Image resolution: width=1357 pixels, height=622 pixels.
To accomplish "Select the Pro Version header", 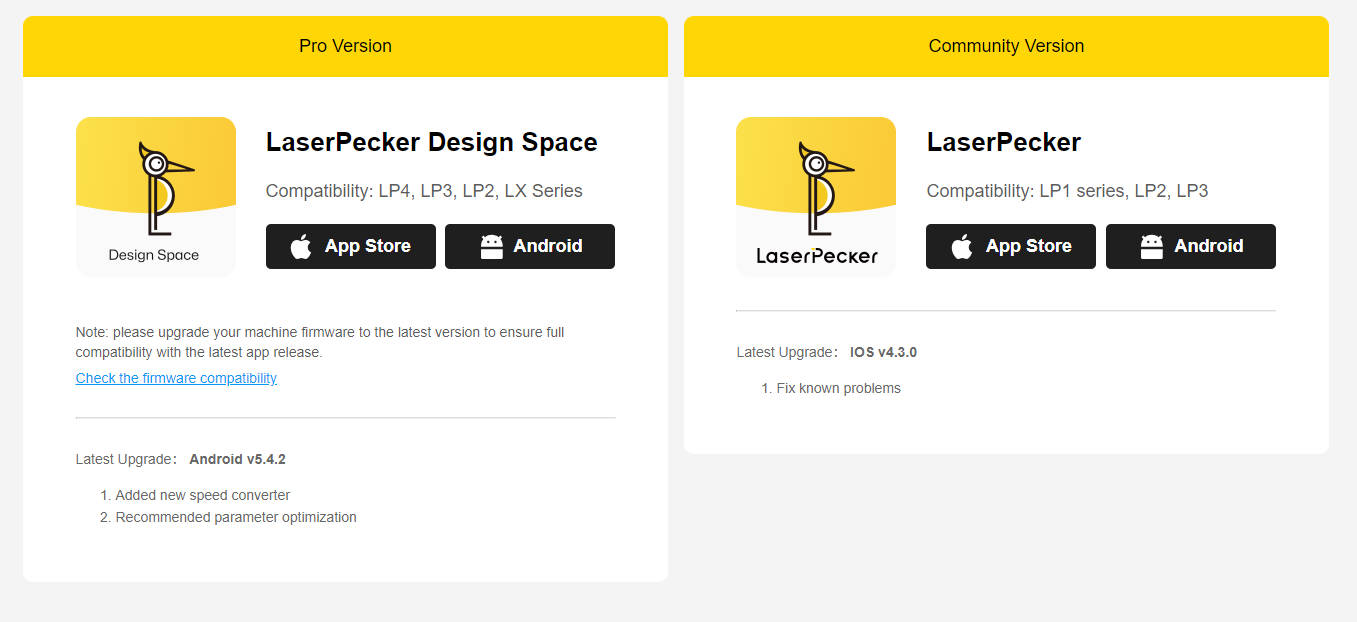I will [345, 46].
